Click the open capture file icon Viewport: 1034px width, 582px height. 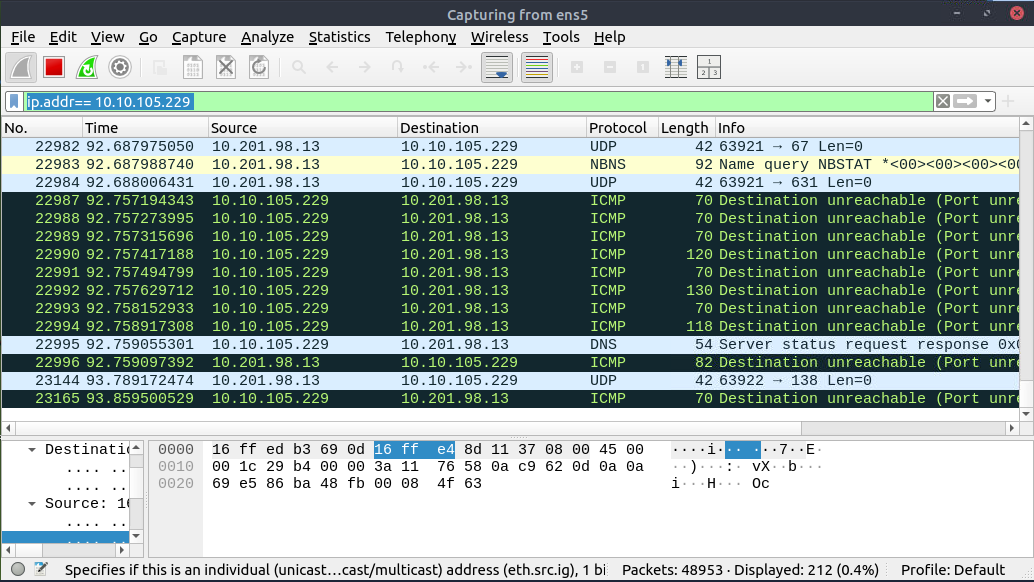(160, 67)
